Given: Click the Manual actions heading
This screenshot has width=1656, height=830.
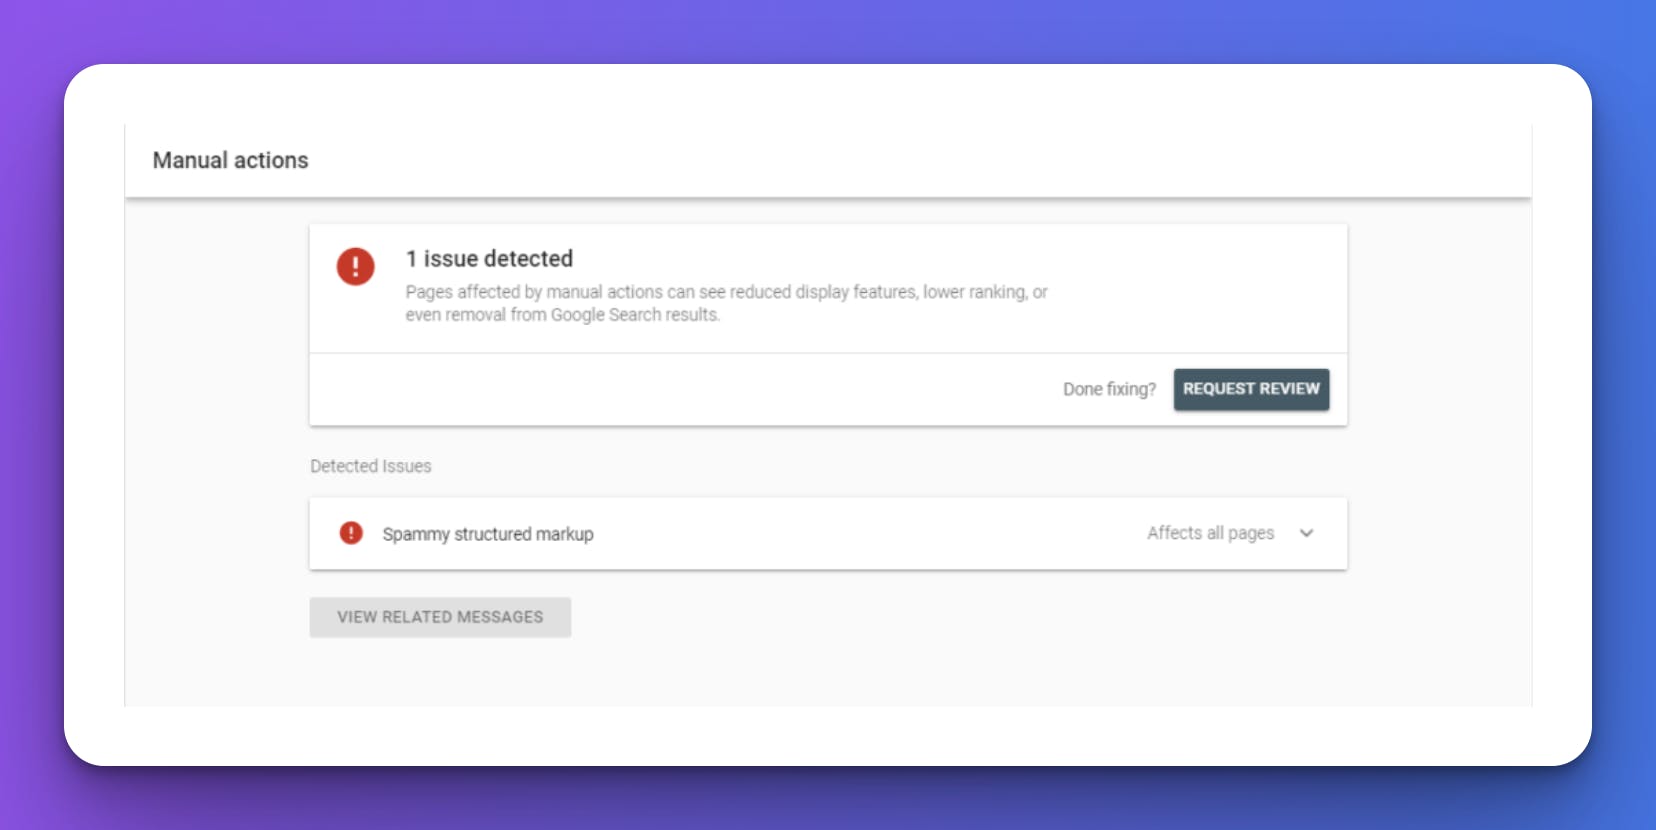Looking at the screenshot, I should tap(230, 160).
